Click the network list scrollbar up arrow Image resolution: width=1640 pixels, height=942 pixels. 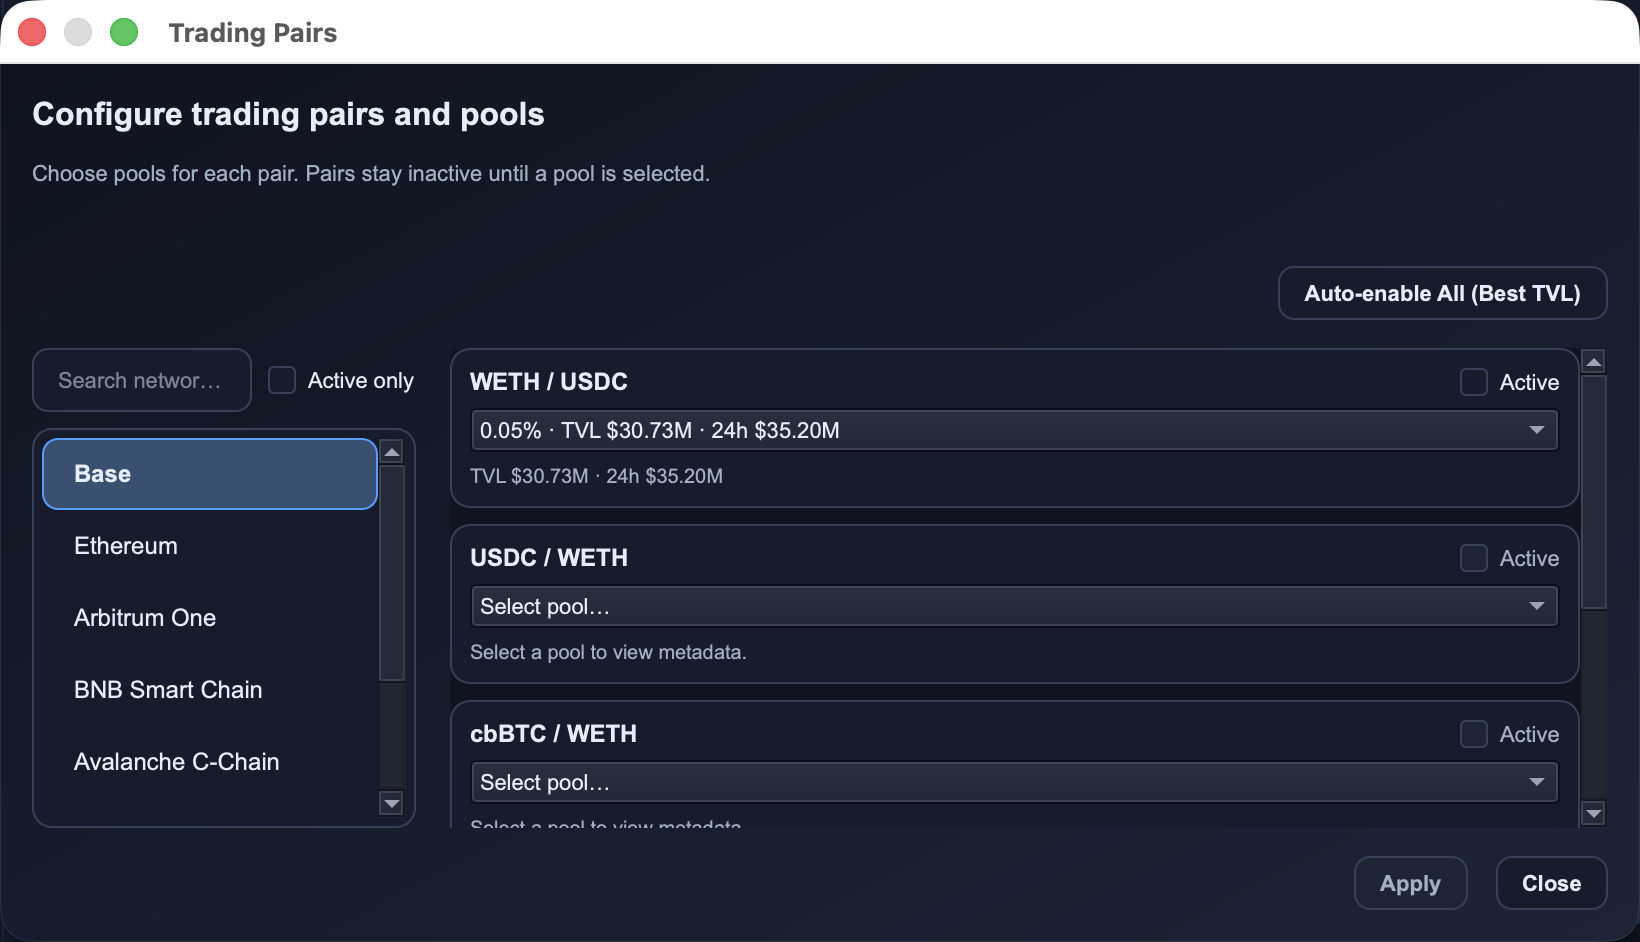pos(392,451)
